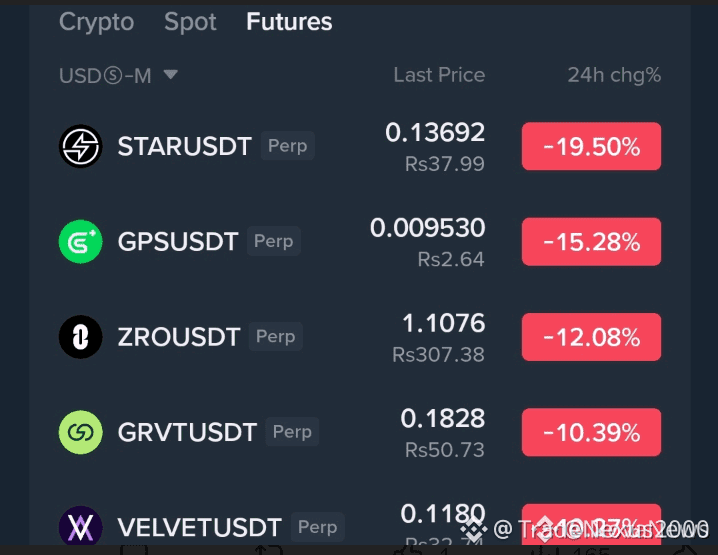Screen dimensions: 718x555
Task: Click the purple VELVETUSDT coin icon
Action: point(81,526)
